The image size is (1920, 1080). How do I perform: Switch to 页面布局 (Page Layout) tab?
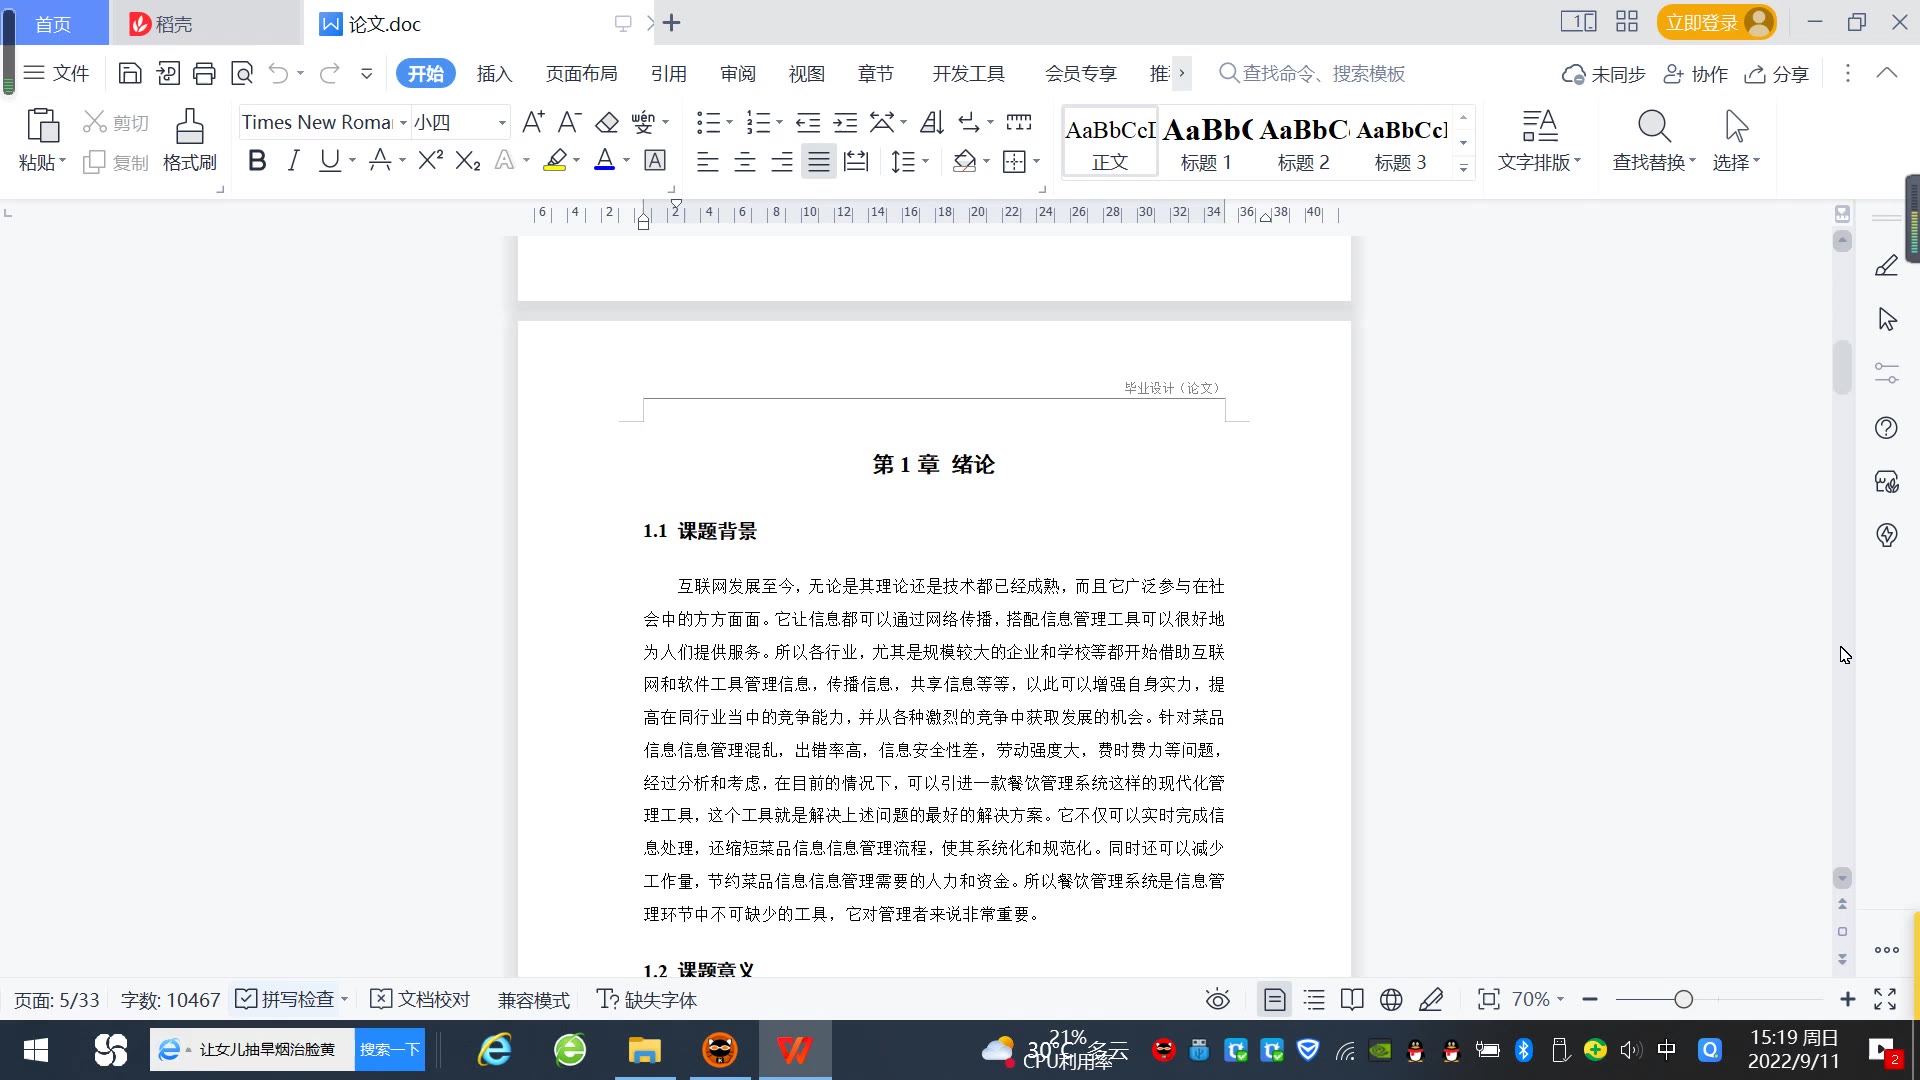[x=581, y=74]
